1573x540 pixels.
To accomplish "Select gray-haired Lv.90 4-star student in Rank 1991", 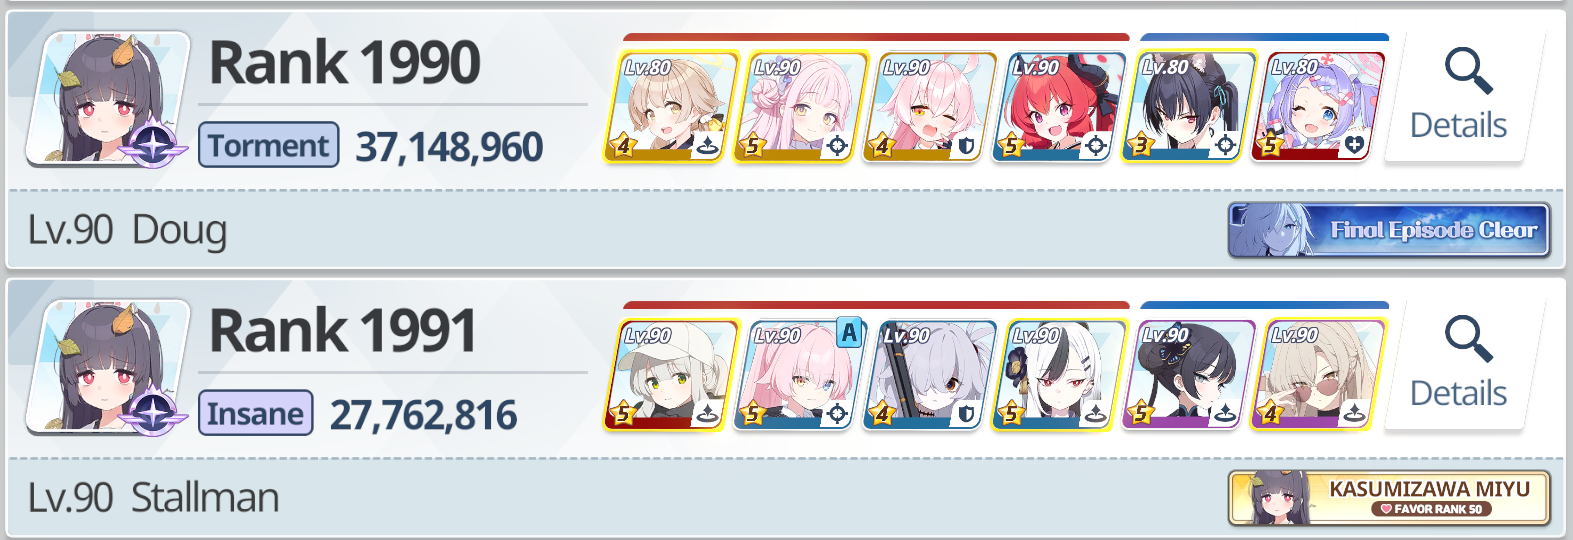I will (x=930, y=374).
